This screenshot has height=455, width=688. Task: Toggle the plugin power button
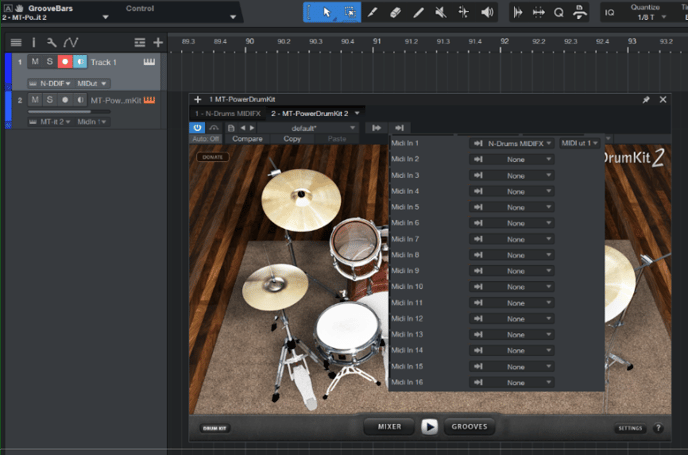(197, 128)
